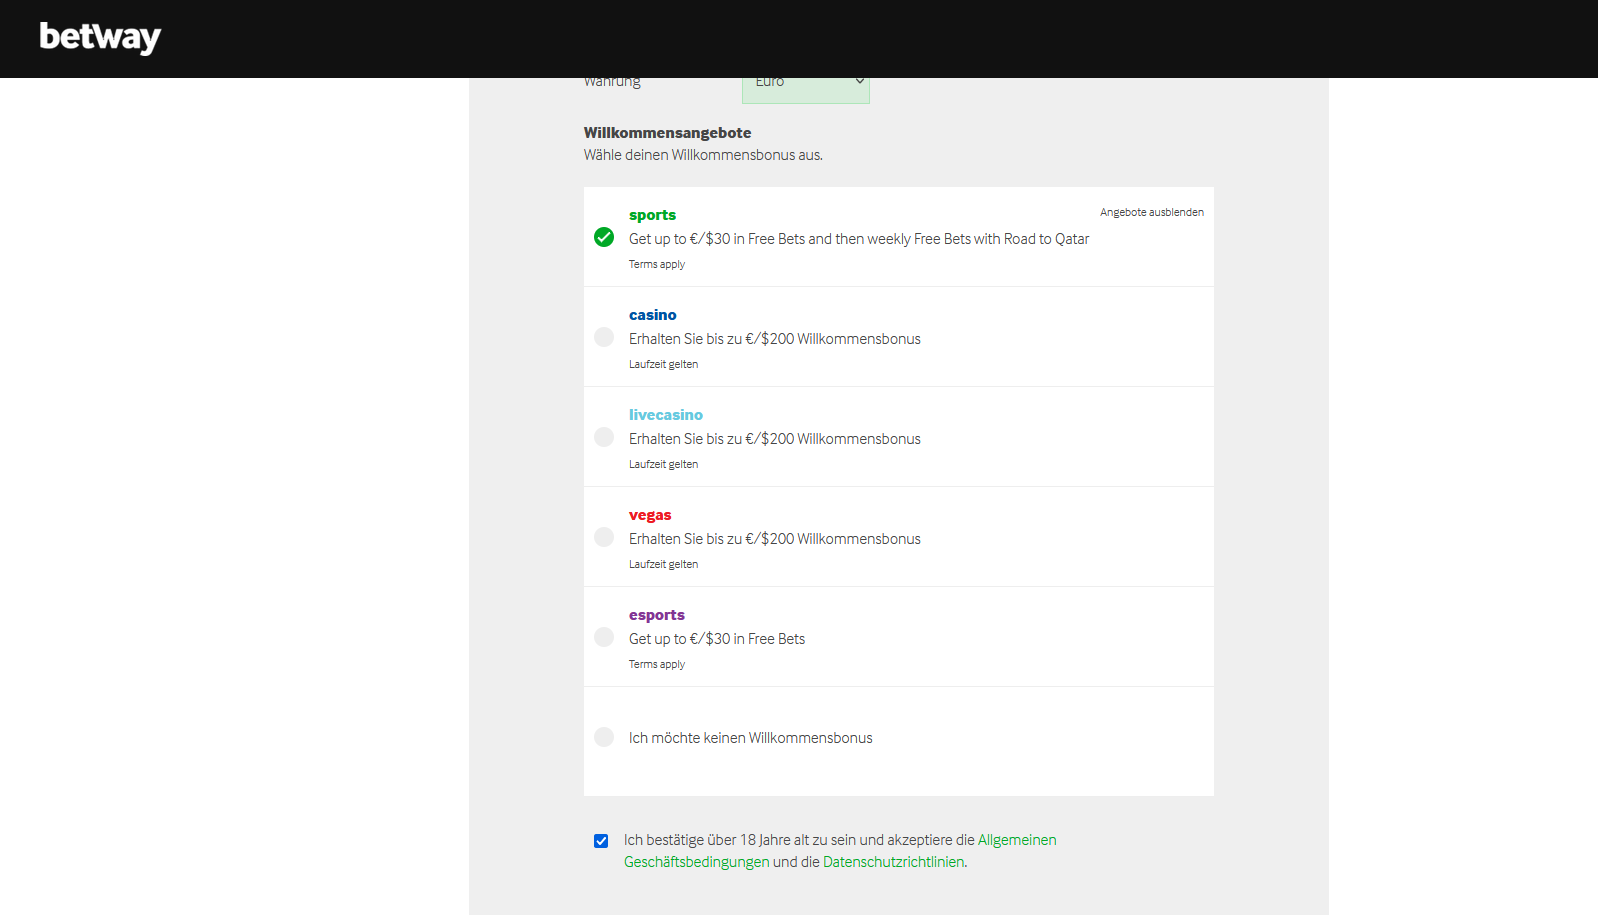Click the betway logo
This screenshot has height=915, width=1598.
tap(100, 37)
